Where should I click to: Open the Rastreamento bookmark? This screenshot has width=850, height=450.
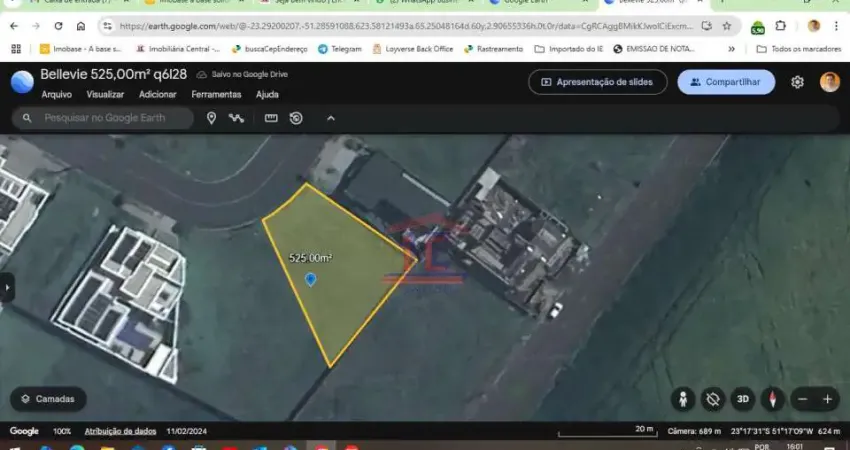click(493, 49)
